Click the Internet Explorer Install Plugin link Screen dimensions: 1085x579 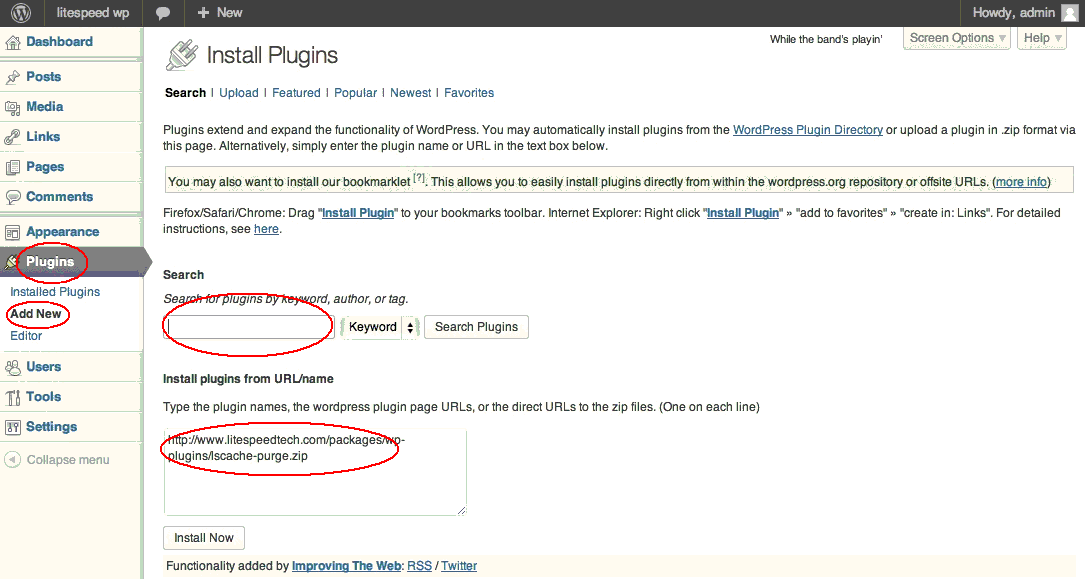click(742, 213)
